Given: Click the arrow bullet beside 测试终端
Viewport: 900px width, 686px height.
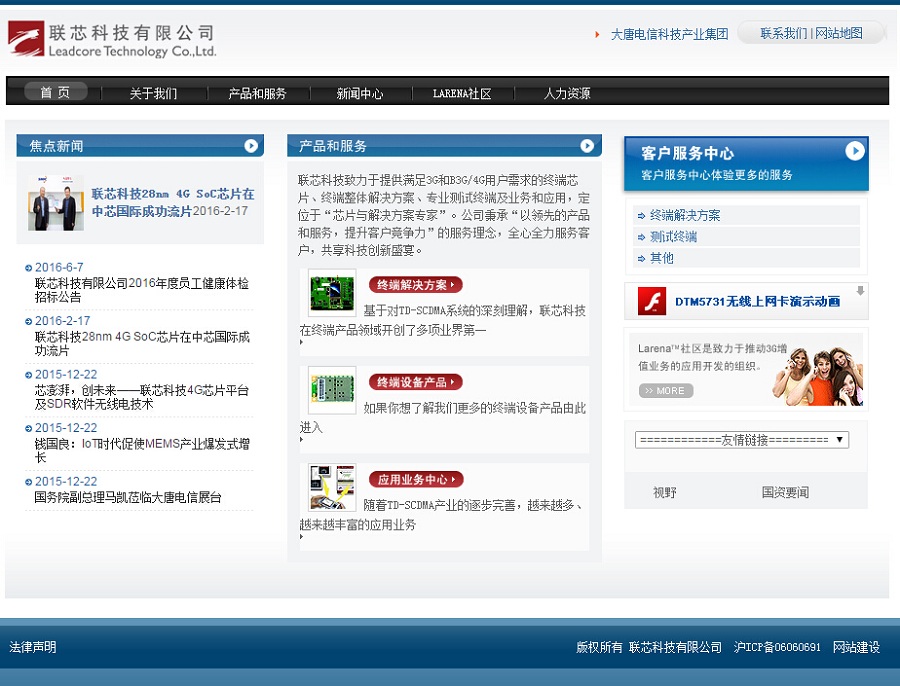Looking at the screenshot, I should tap(641, 237).
